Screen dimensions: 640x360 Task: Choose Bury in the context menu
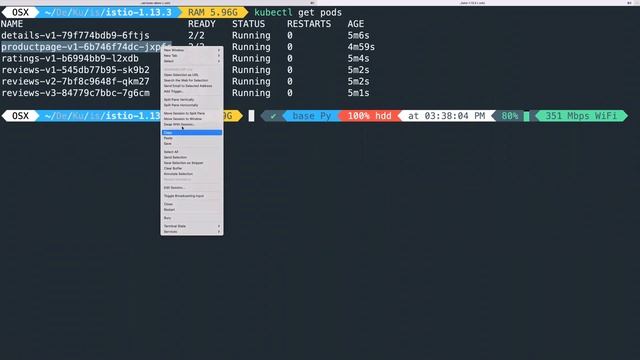(192, 218)
